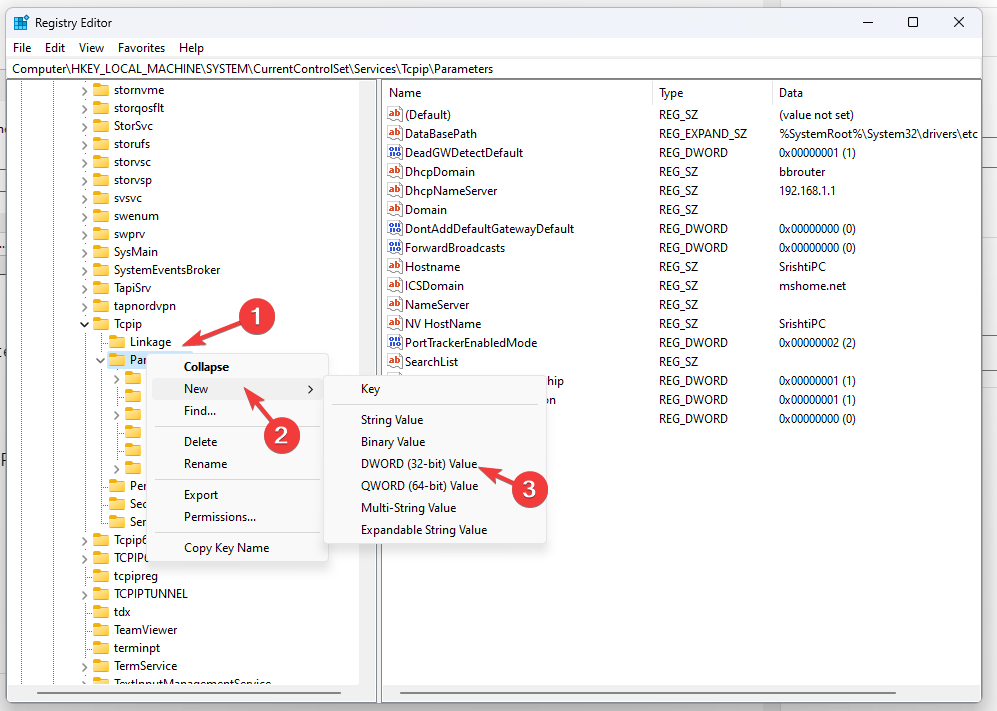Click the registry path address bar

point(498,69)
